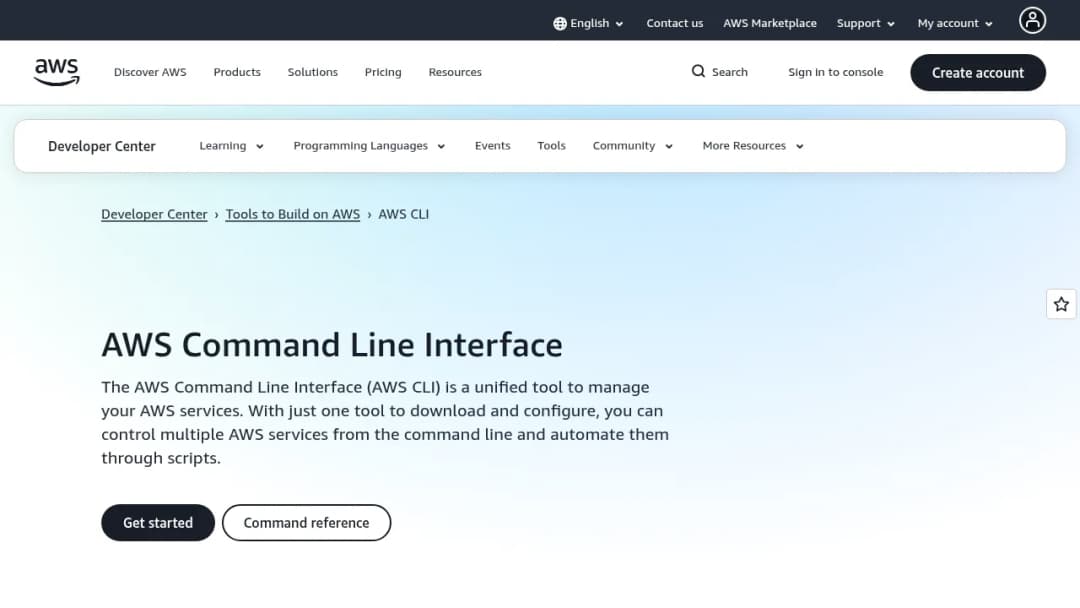Viewport: 1080px width, 608px height.
Task: Click the Search field label
Action: [x=729, y=72]
